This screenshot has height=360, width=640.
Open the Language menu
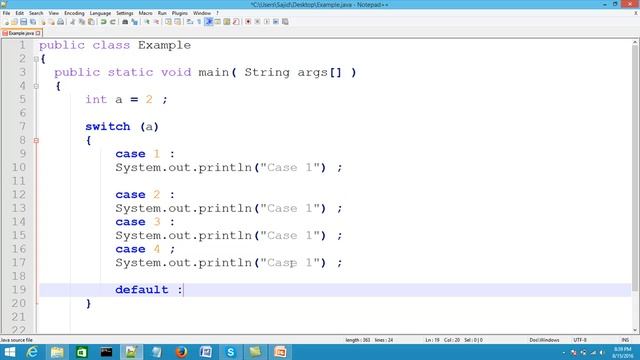tap(100, 13)
